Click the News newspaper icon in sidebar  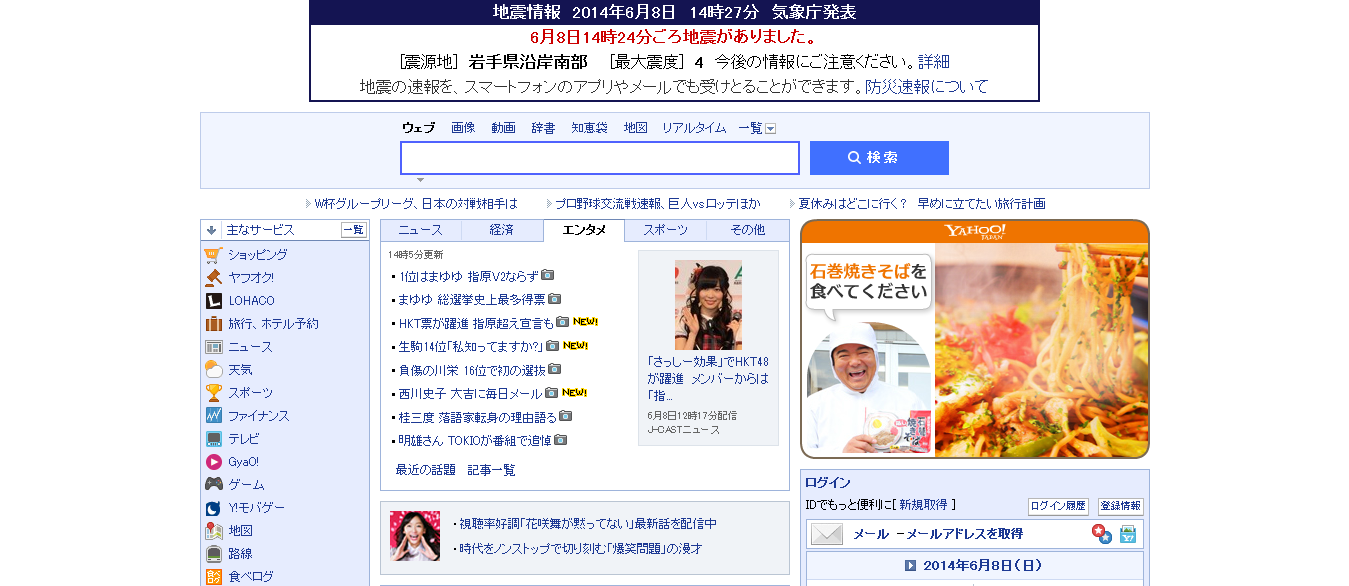(213, 347)
